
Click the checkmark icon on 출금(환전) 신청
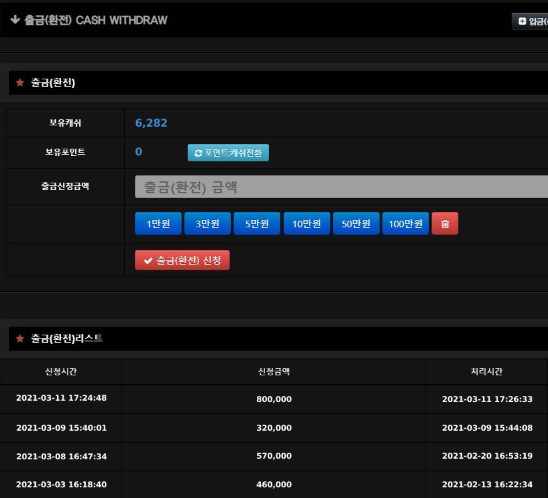148,260
